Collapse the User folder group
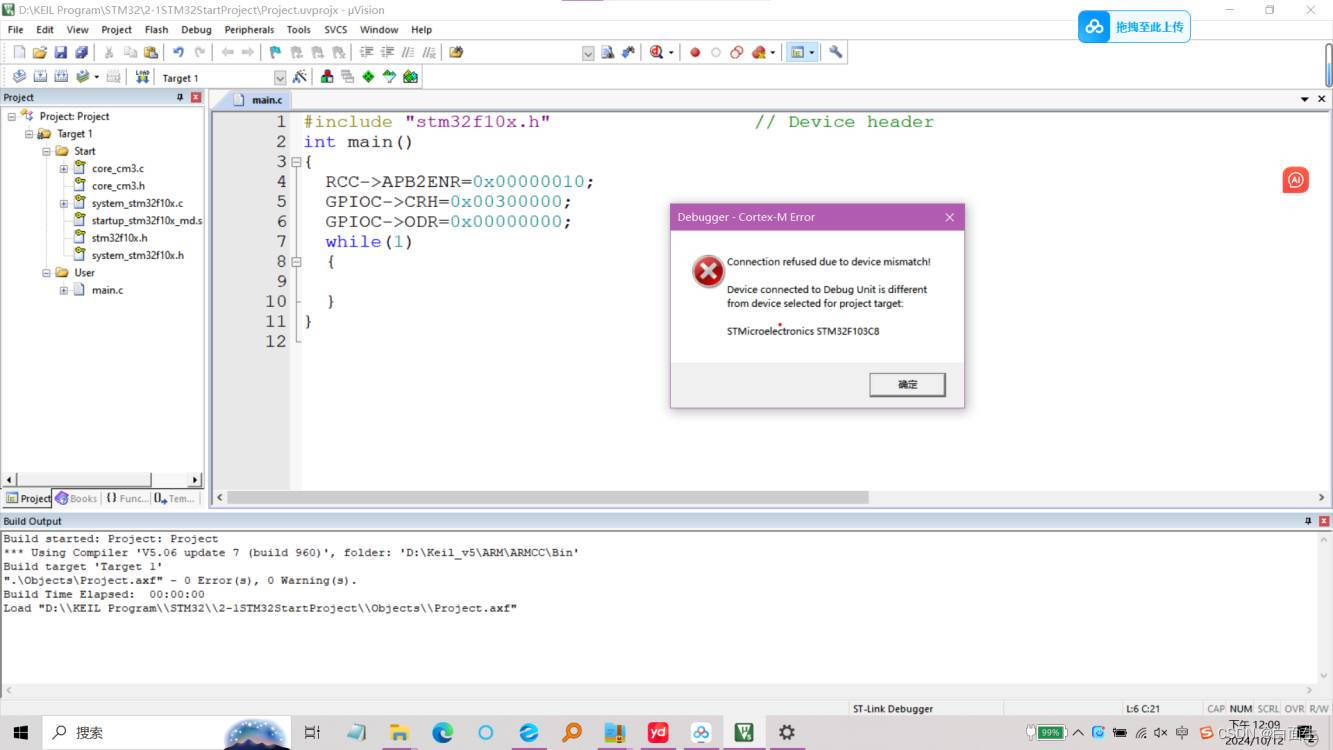1333x750 pixels. coord(46,272)
